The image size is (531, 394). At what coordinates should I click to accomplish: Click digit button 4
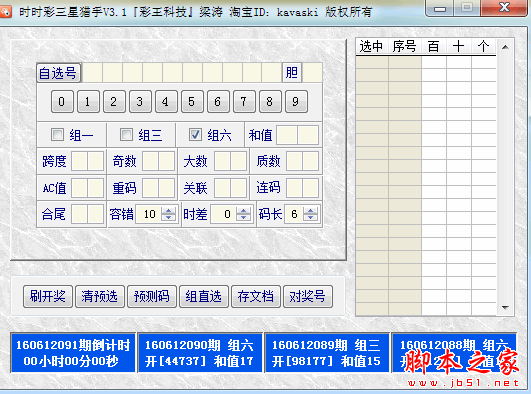[166, 101]
